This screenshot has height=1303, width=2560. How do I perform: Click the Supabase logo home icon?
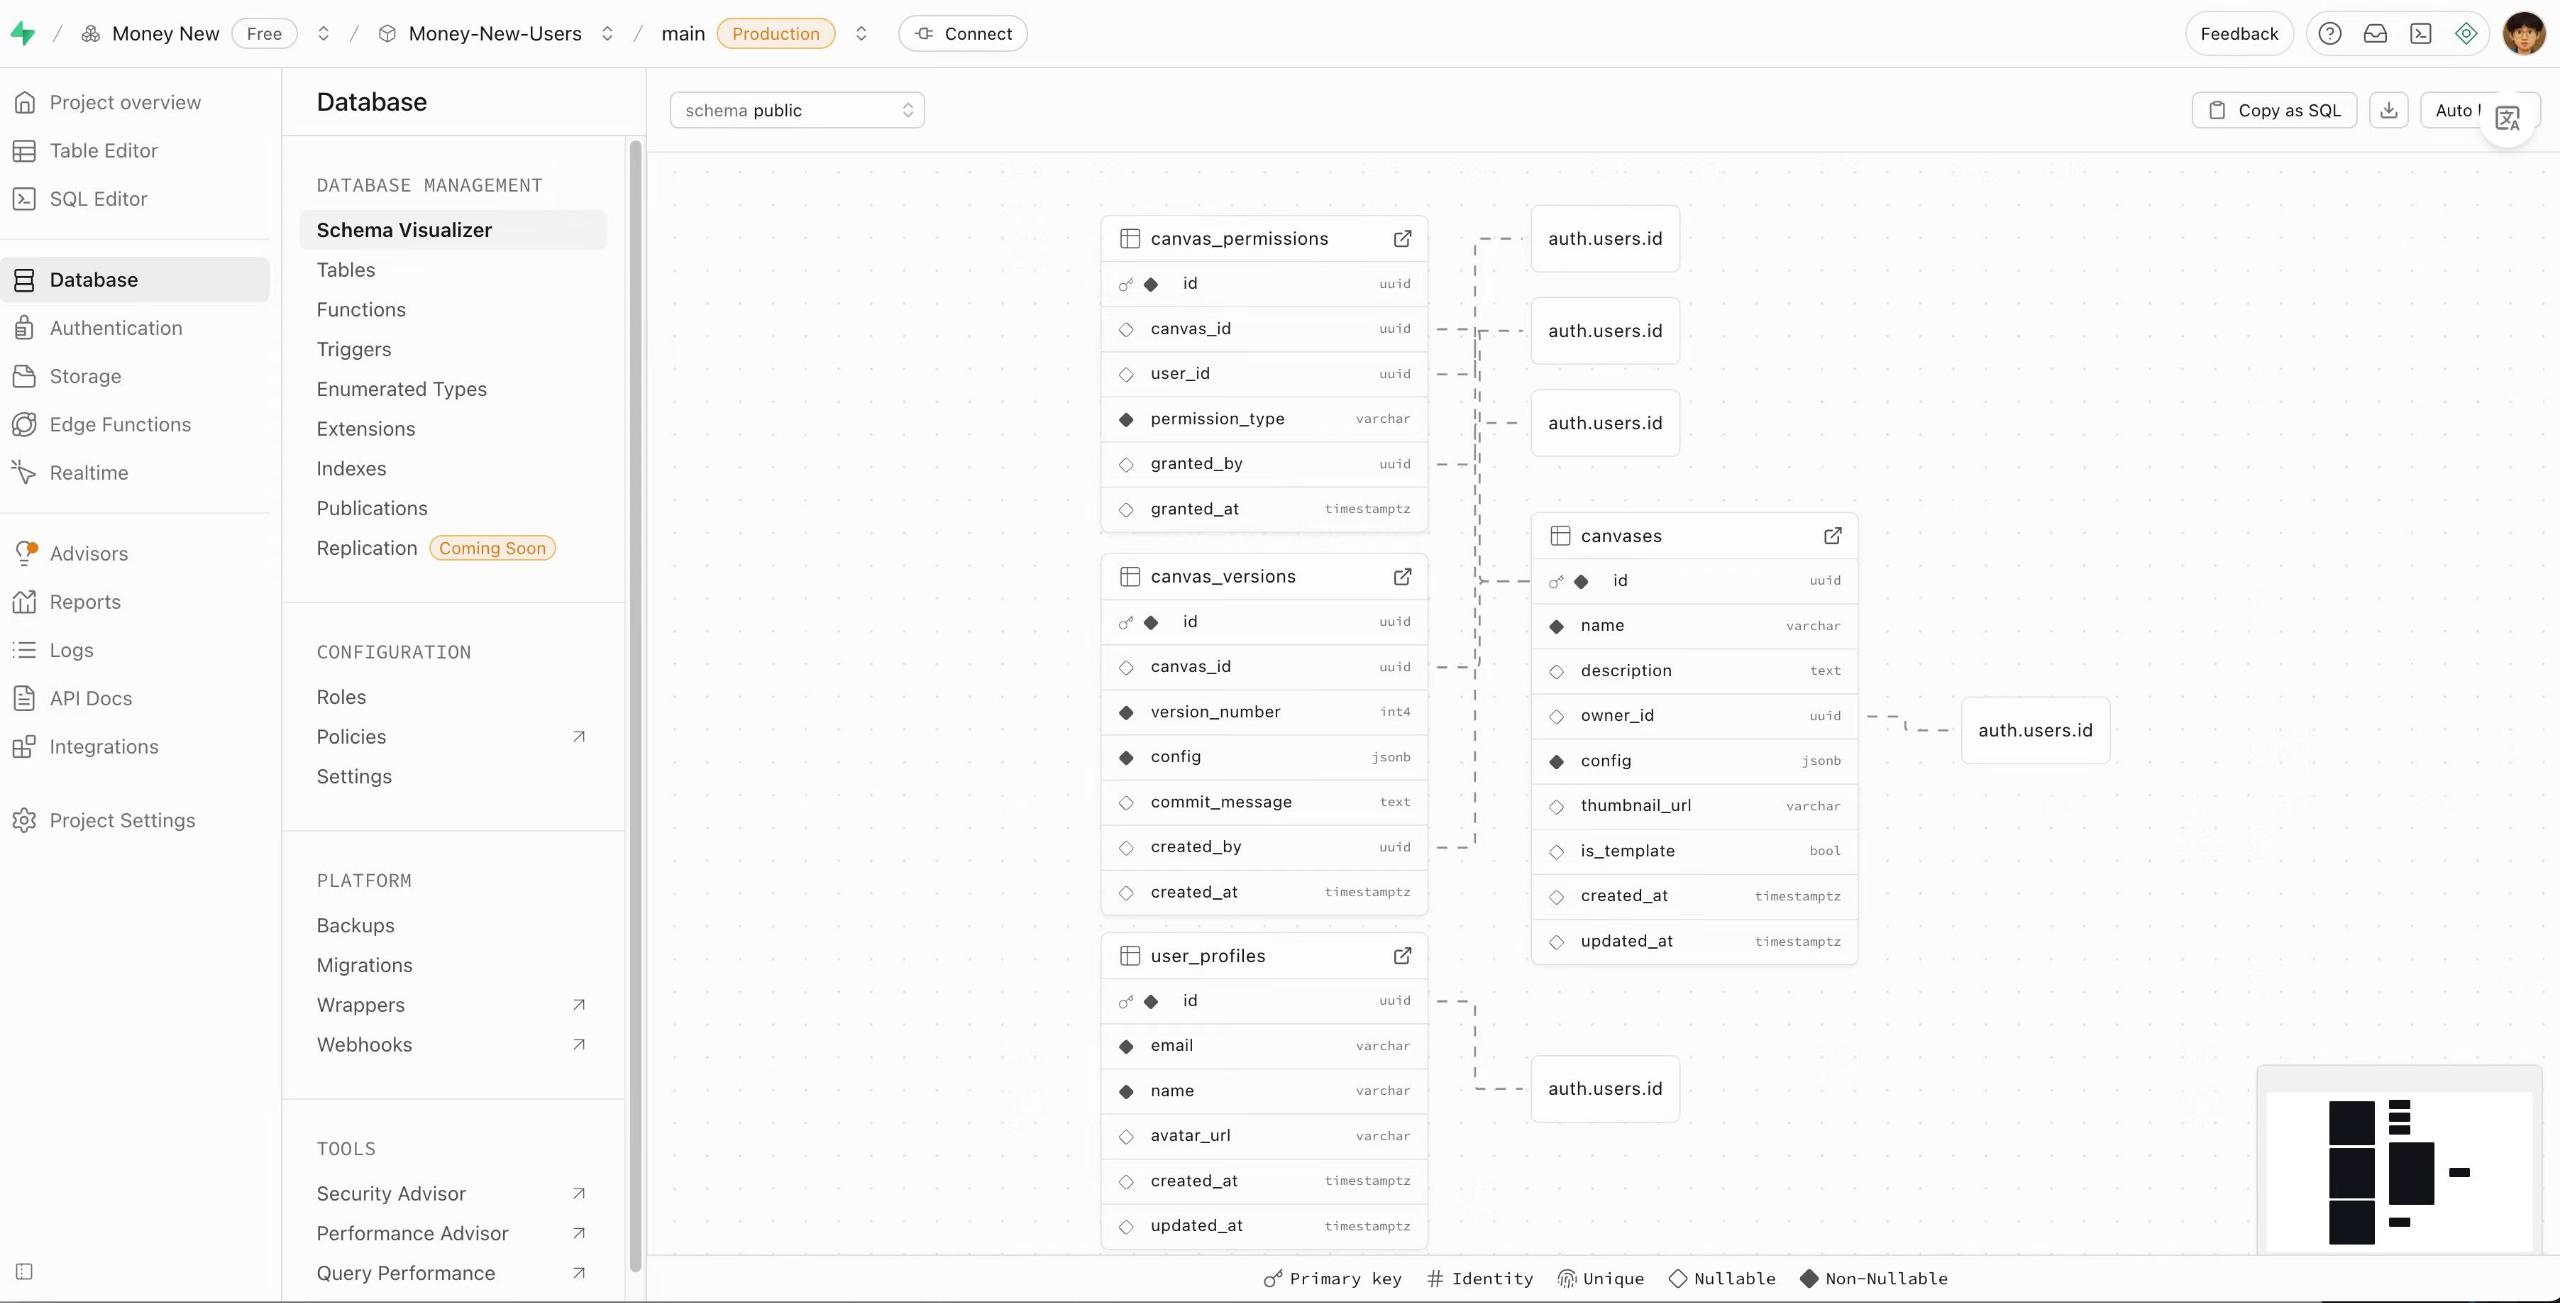pos(23,34)
